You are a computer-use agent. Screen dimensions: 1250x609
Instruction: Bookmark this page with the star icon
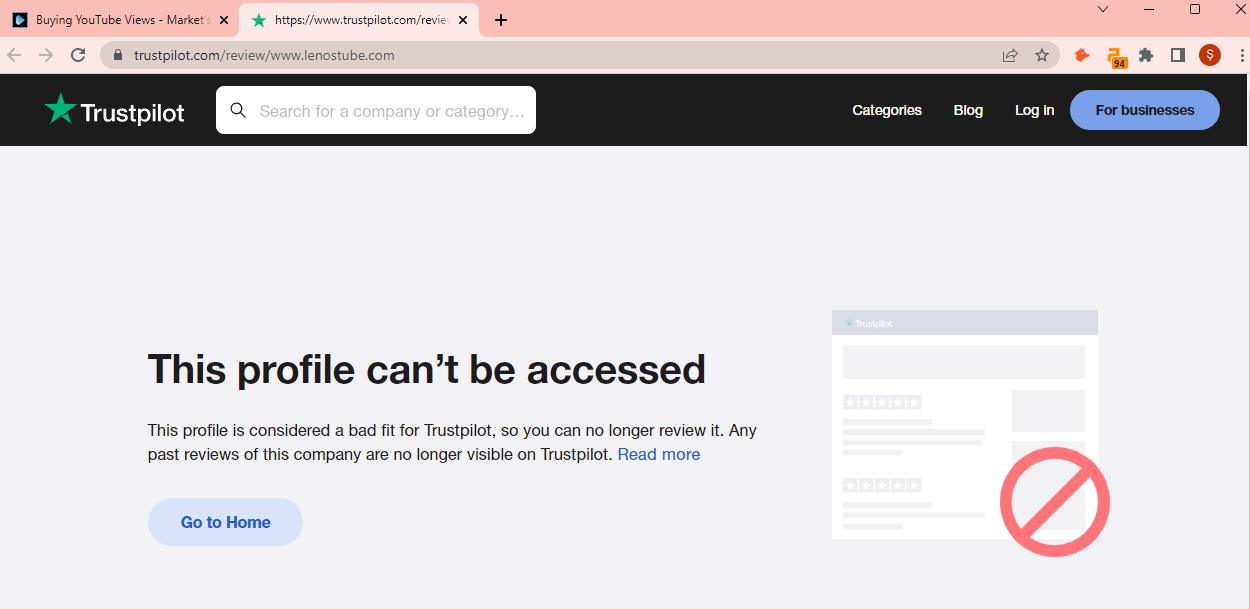(x=1042, y=55)
